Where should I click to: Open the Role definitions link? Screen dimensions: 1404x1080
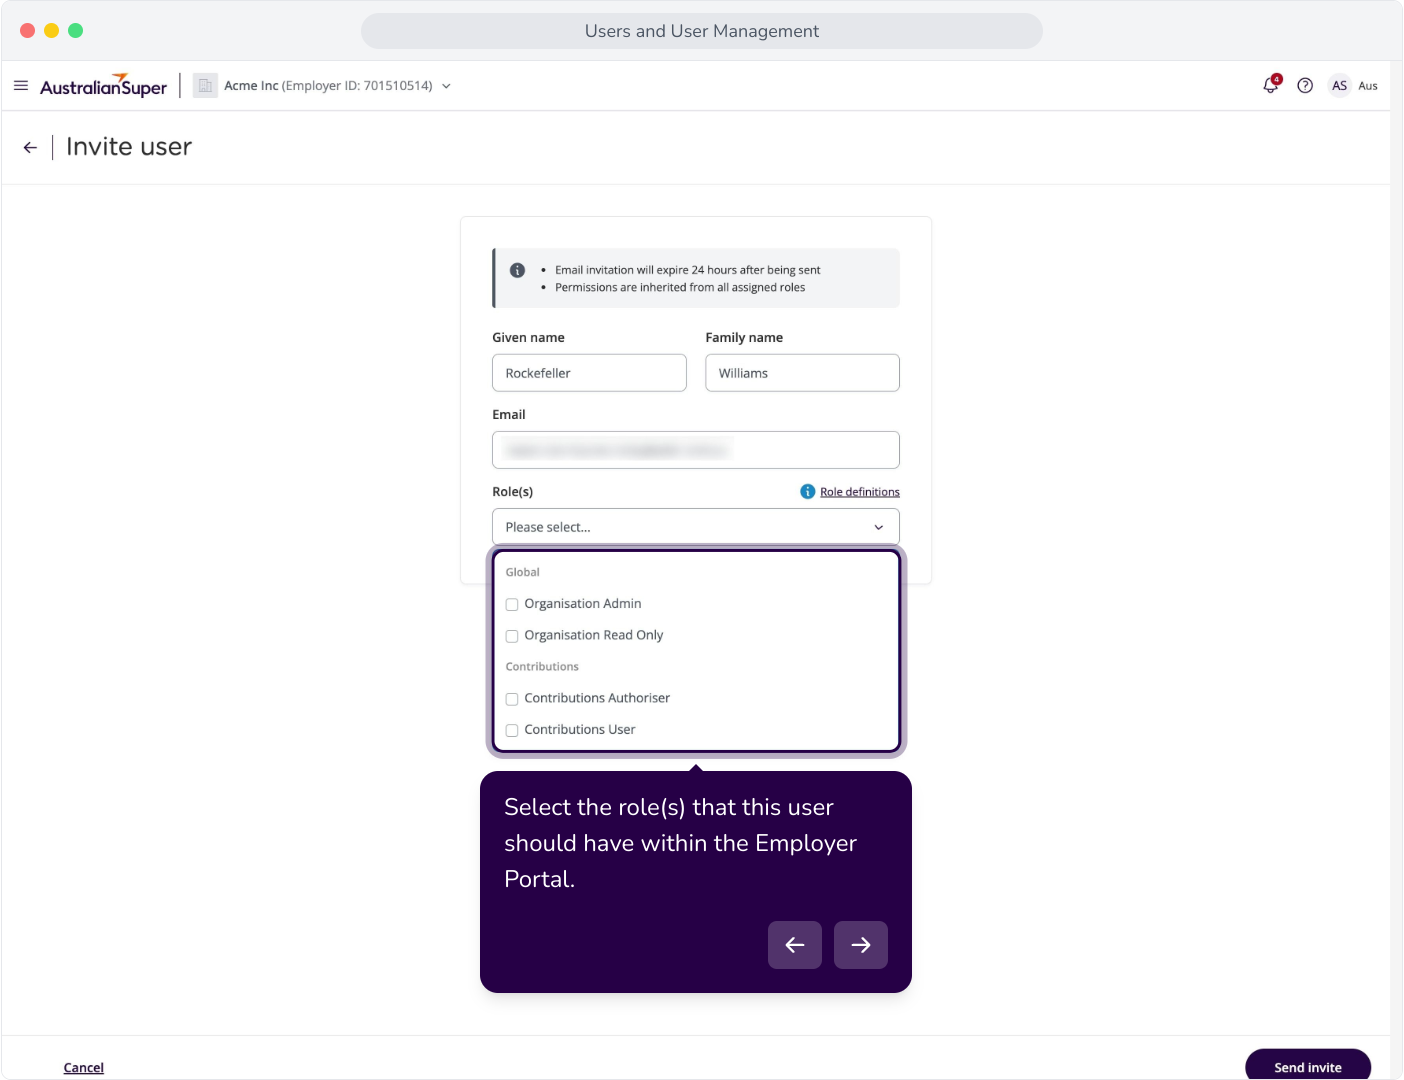(x=860, y=492)
